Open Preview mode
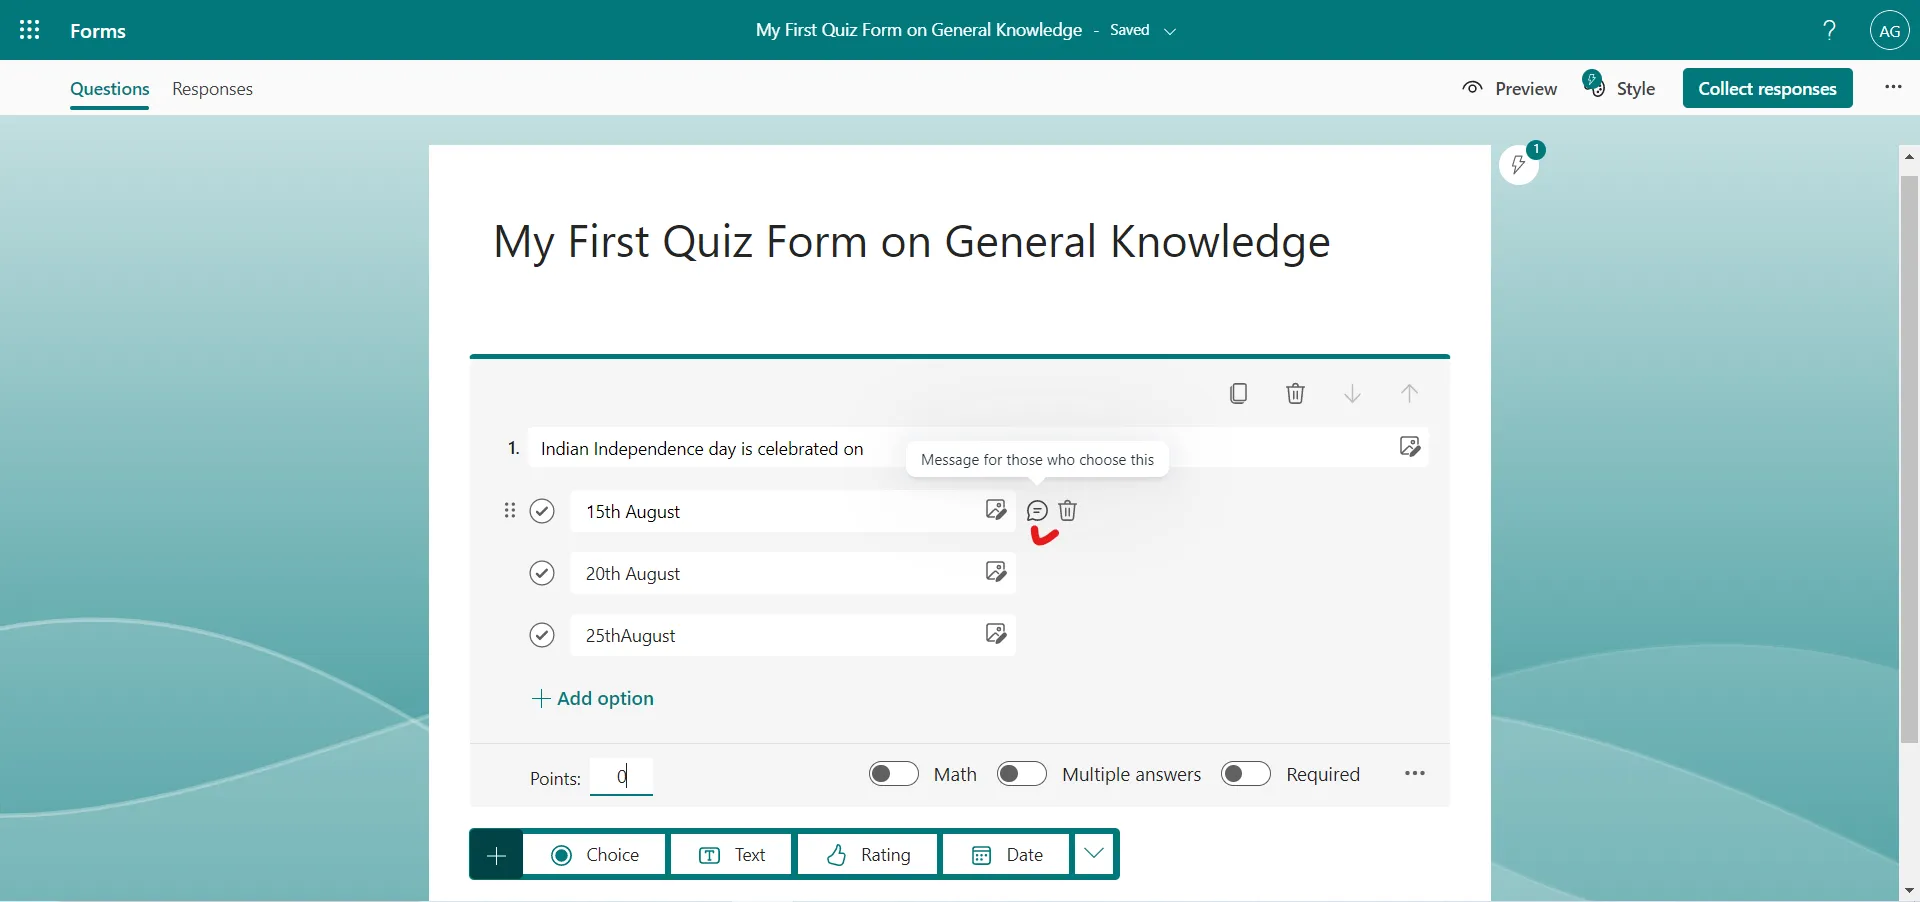The image size is (1920, 902). 1509,88
